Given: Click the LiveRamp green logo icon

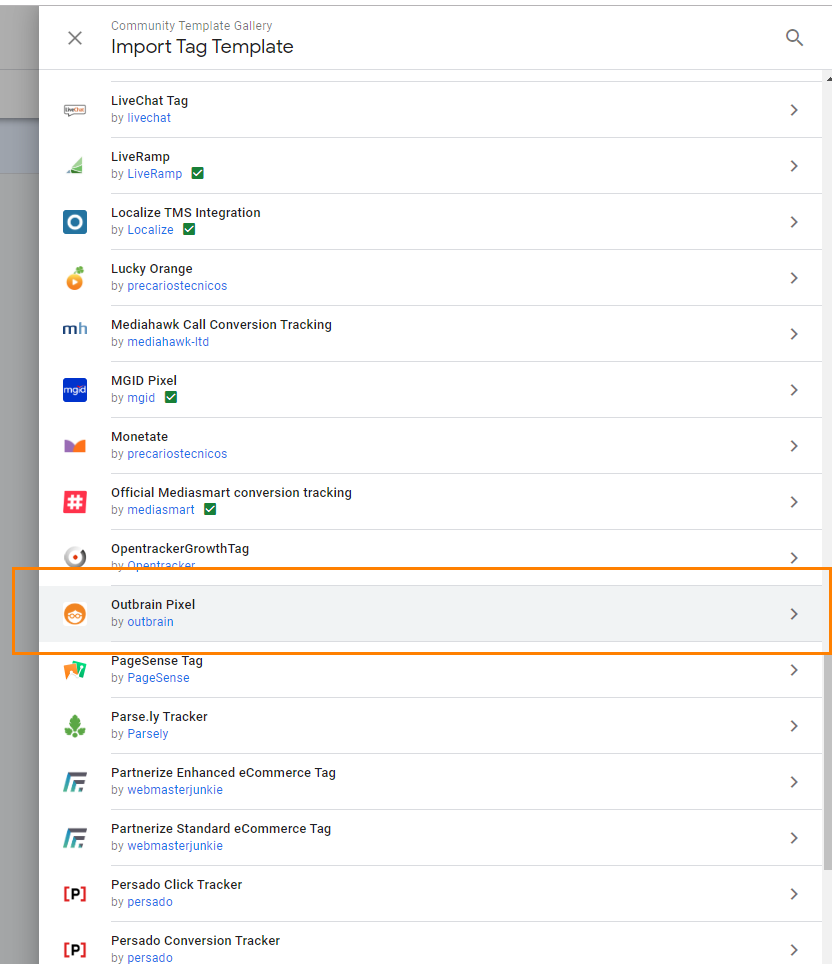Looking at the screenshot, I should click(75, 166).
